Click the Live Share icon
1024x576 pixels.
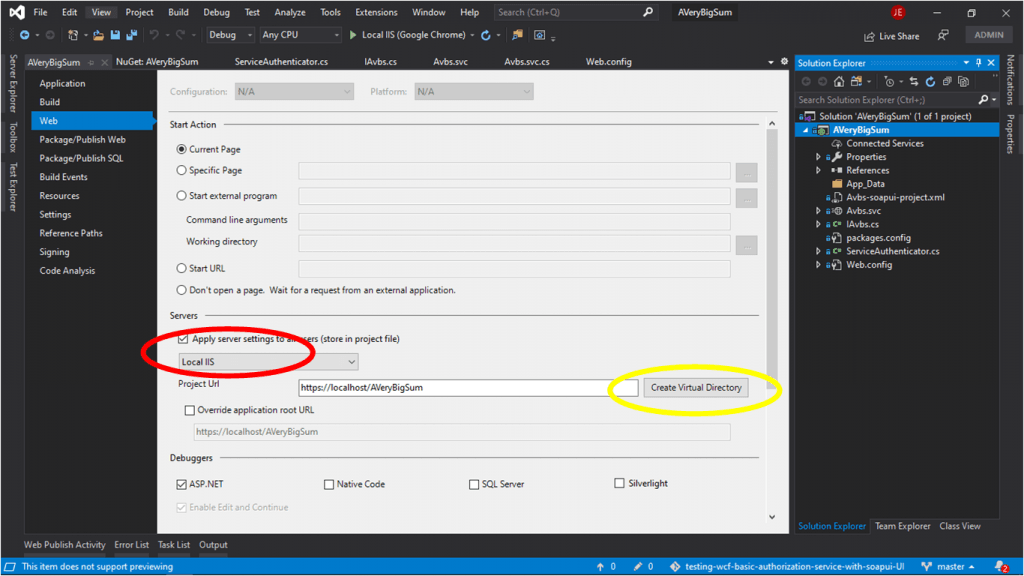pyautogui.click(x=869, y=37)
